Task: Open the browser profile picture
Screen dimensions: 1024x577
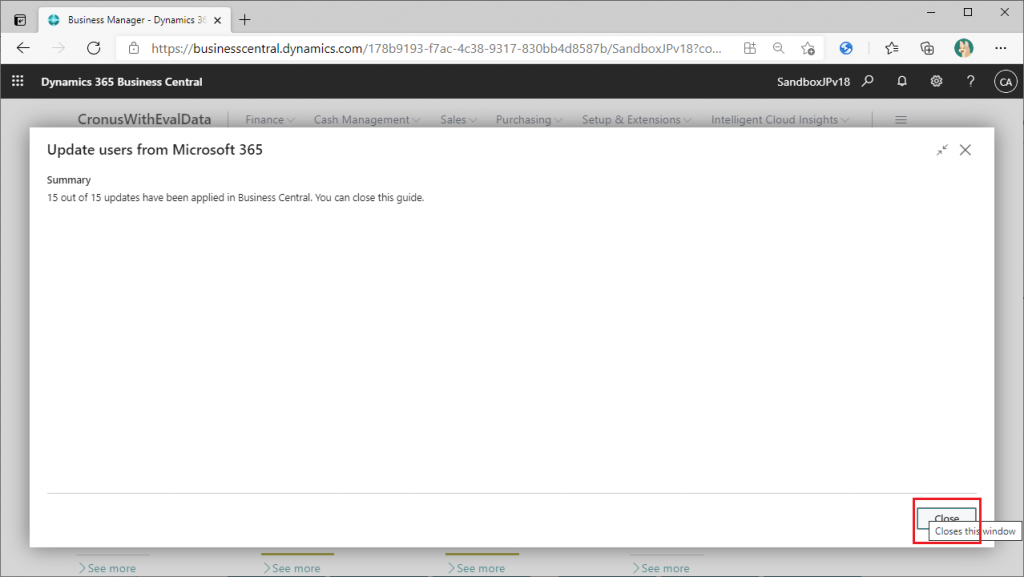Action: [963, 48]
